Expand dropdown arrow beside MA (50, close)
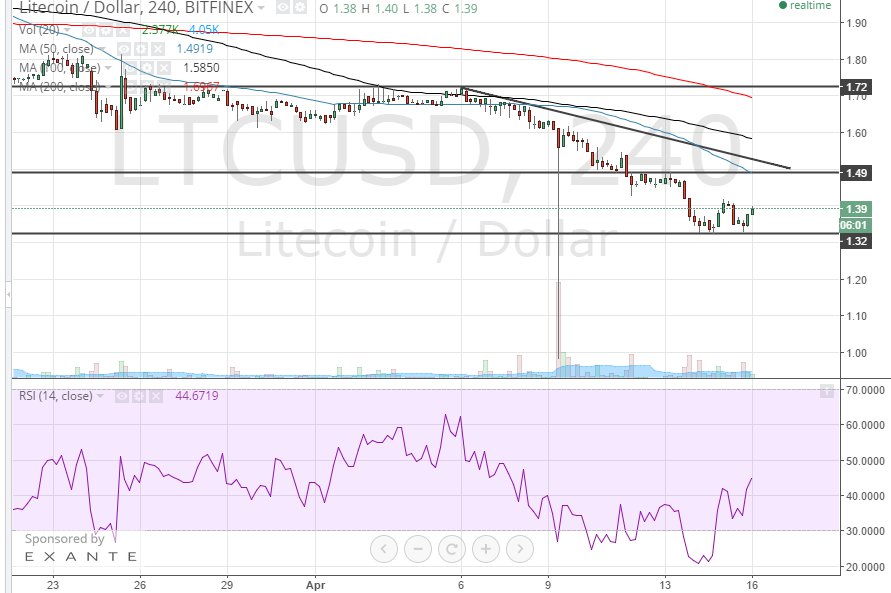The image size is (891, 593). click(102, 49)
